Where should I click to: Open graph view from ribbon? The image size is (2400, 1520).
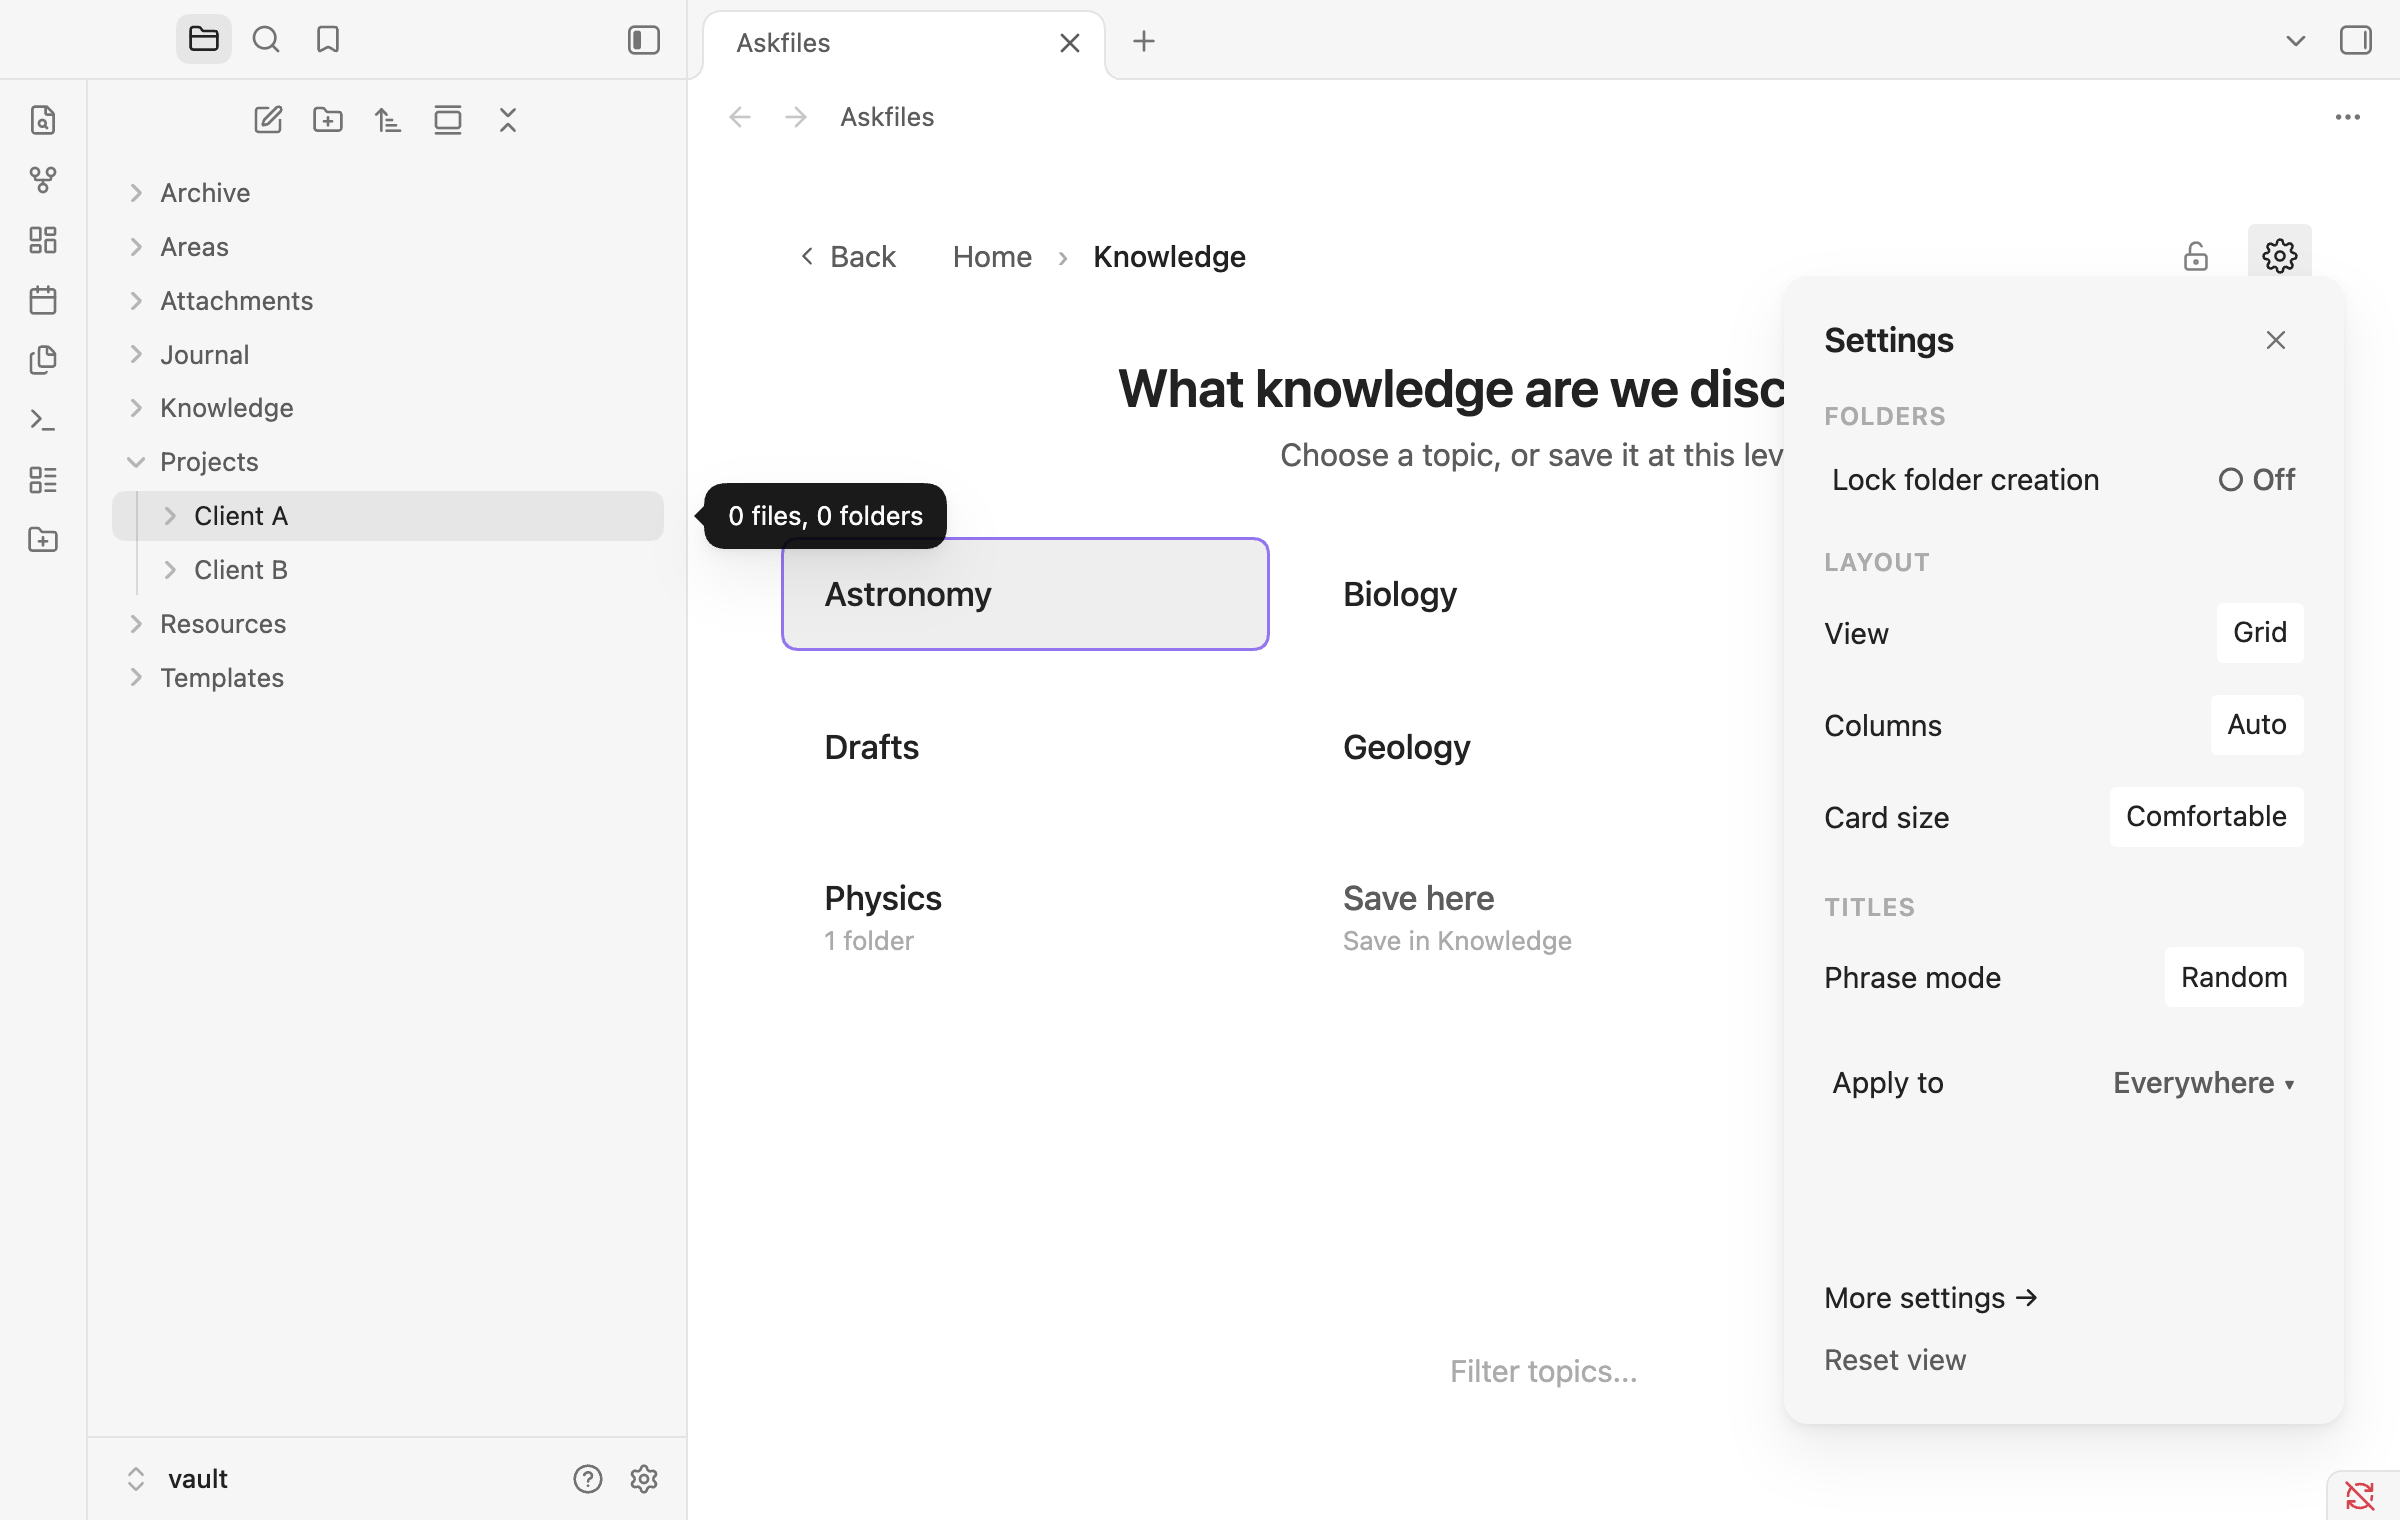pos(43,180)
